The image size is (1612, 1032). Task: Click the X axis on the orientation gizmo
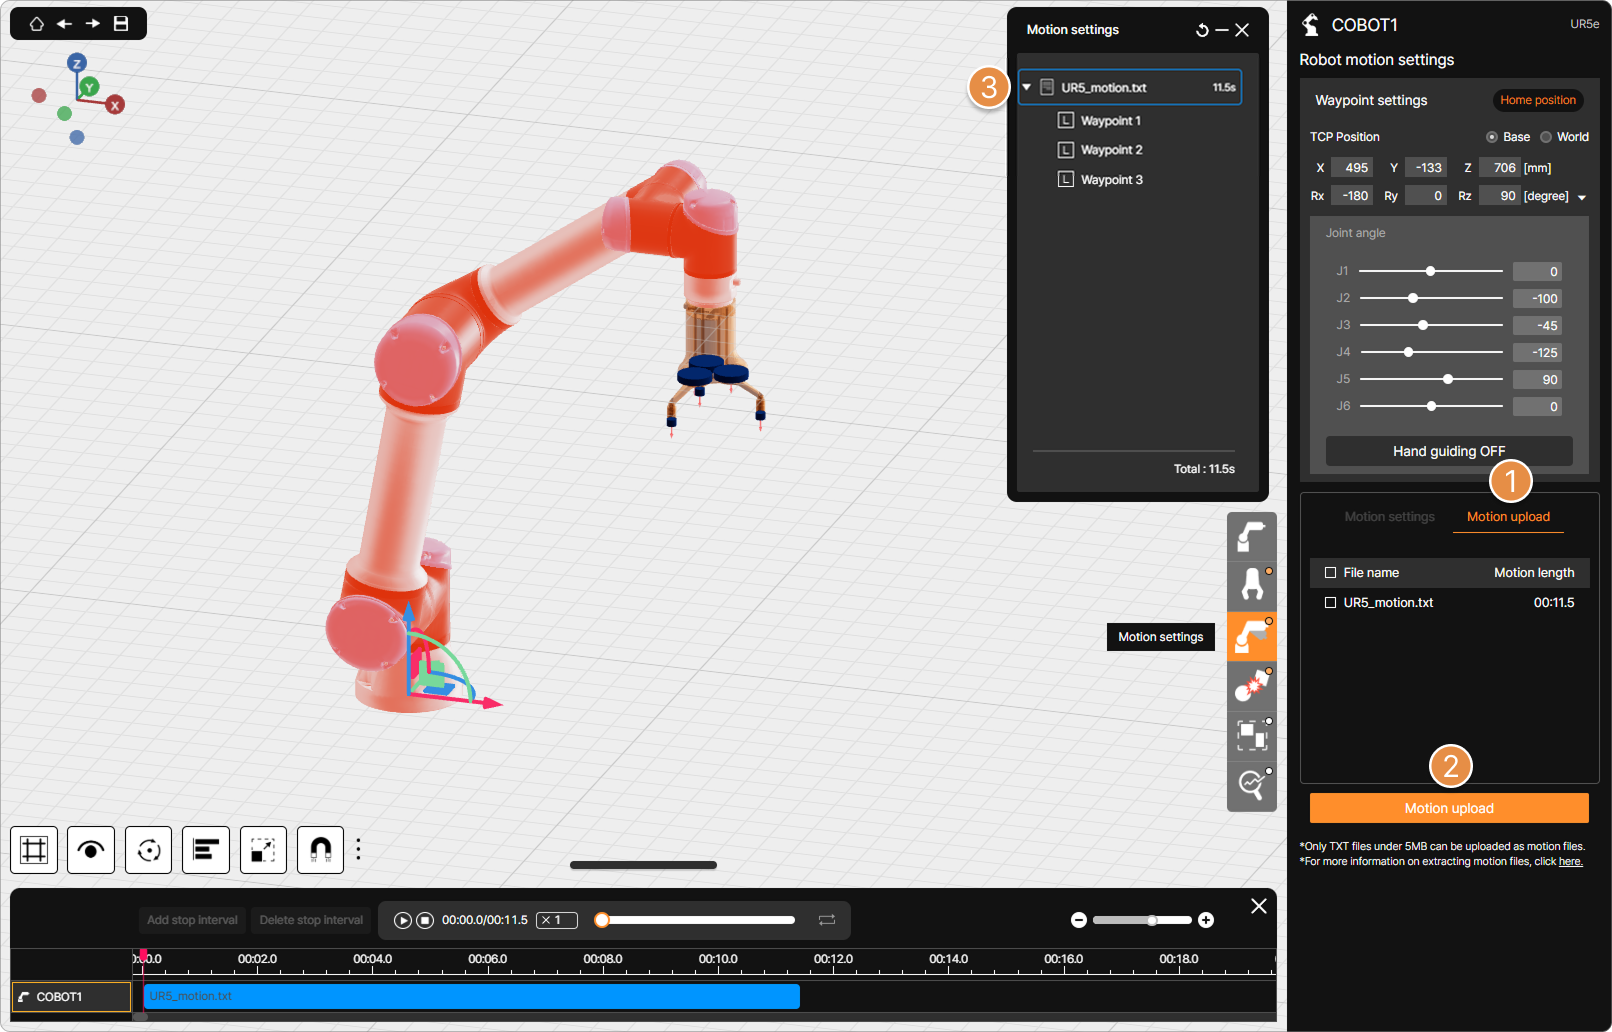pos(115,104)
